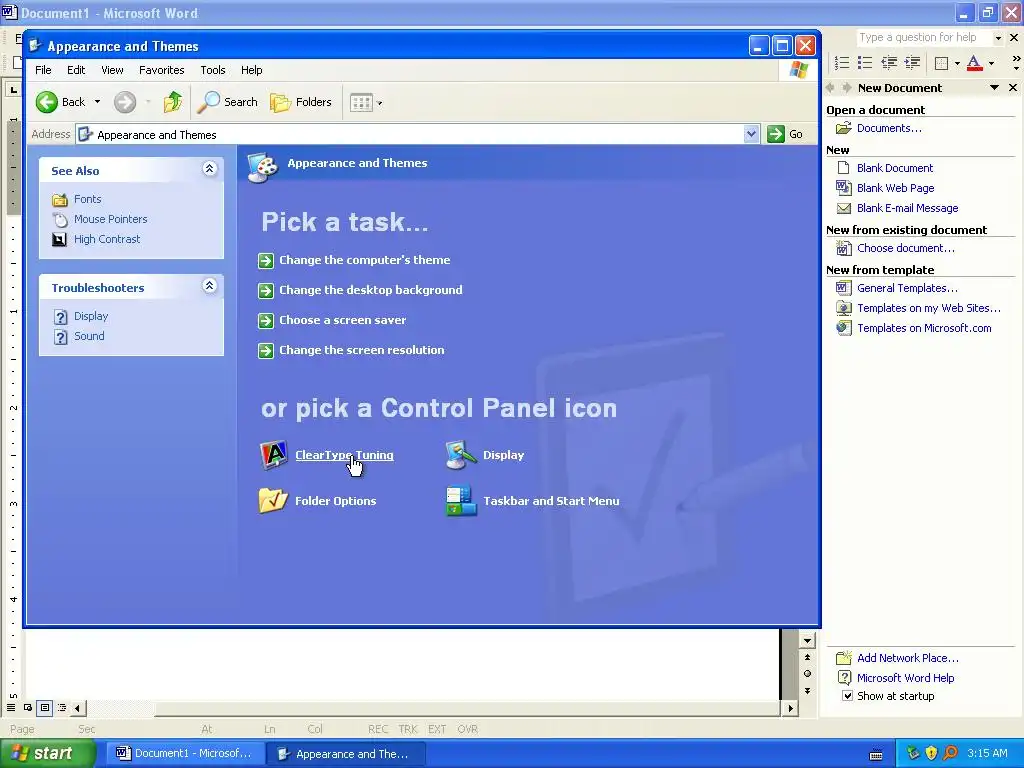
Task: Open the File menu in Appearance and Themes
Action: point(43,70)
